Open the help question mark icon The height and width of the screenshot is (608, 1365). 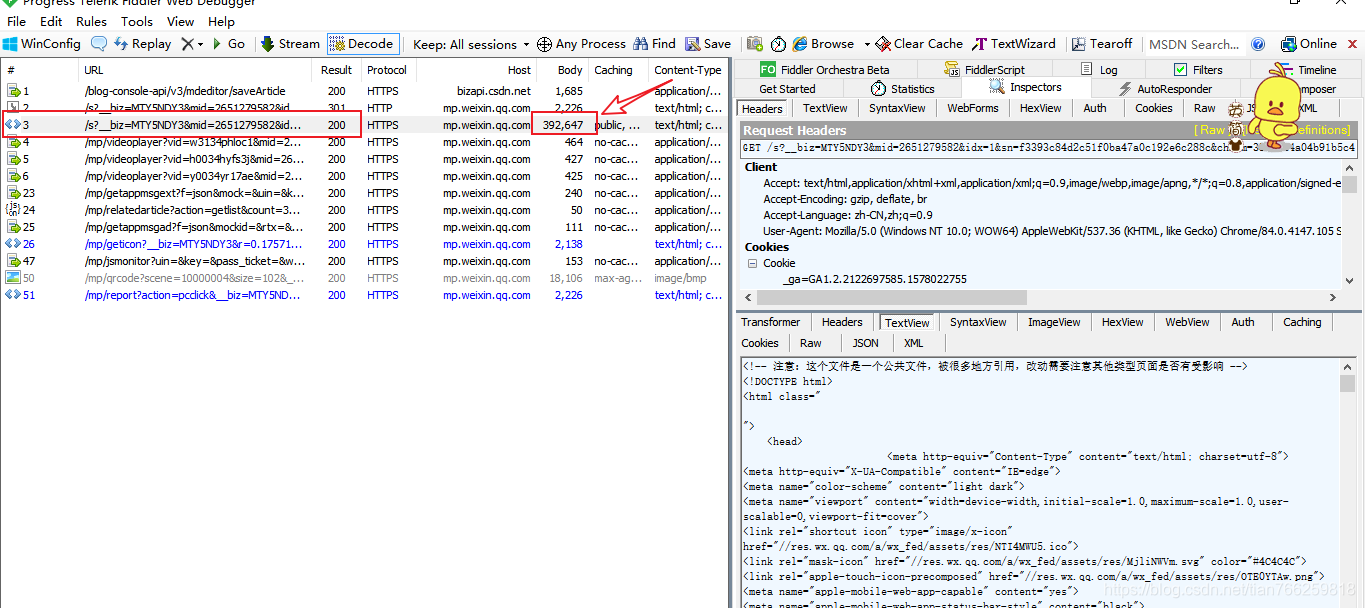[1258, 44]
